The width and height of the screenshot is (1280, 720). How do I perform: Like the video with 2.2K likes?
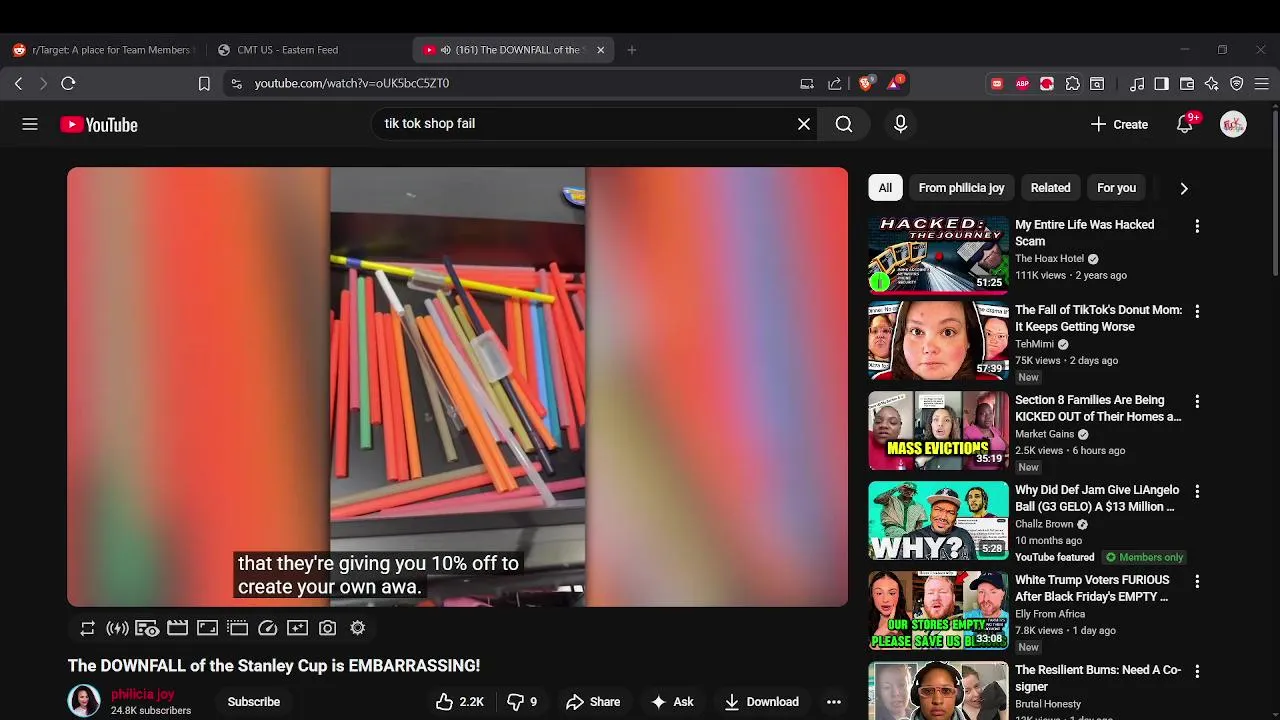(x=460, y=702)
